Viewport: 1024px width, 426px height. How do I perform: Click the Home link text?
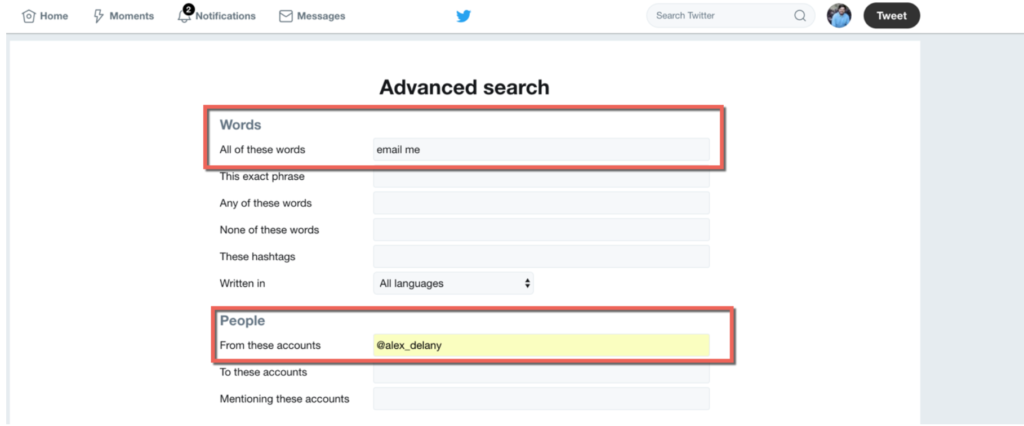click(x=54, y=16)
